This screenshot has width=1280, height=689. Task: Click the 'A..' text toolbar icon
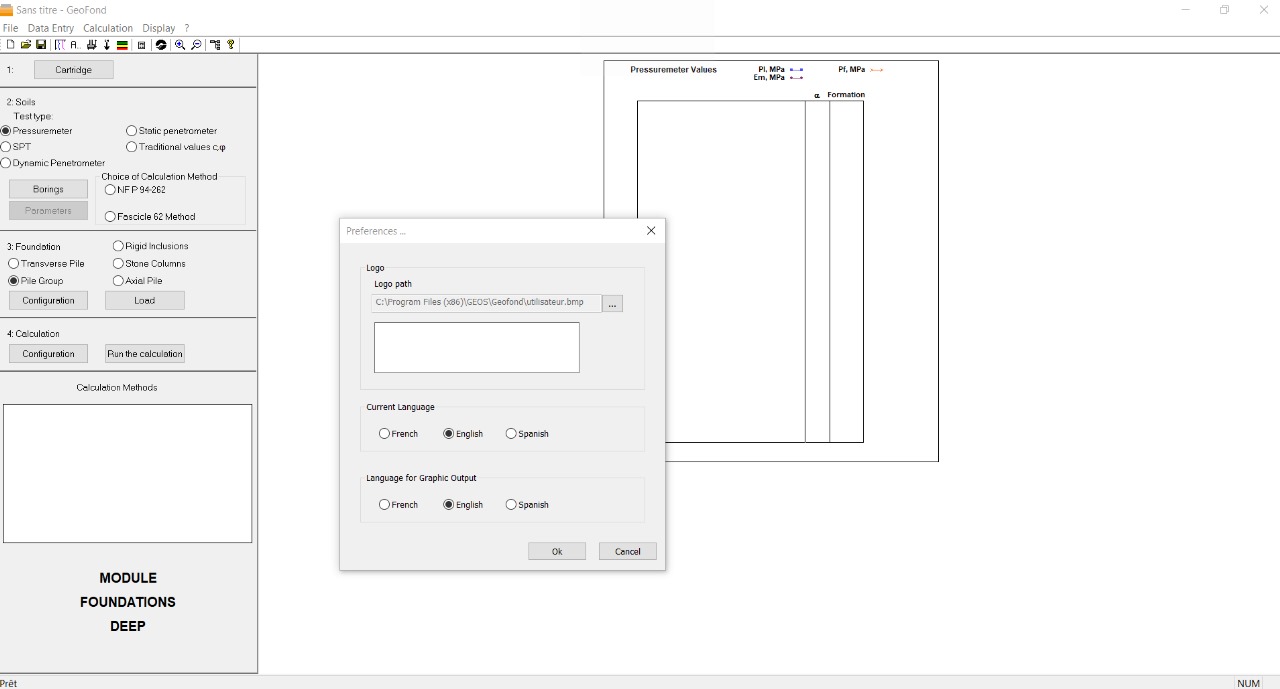point(75,45)
